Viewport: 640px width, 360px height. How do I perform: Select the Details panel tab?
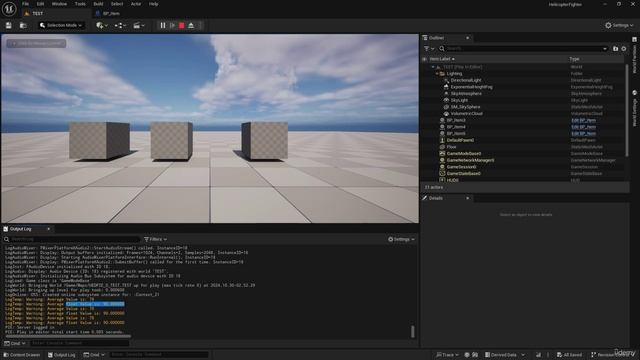[436, 198]
